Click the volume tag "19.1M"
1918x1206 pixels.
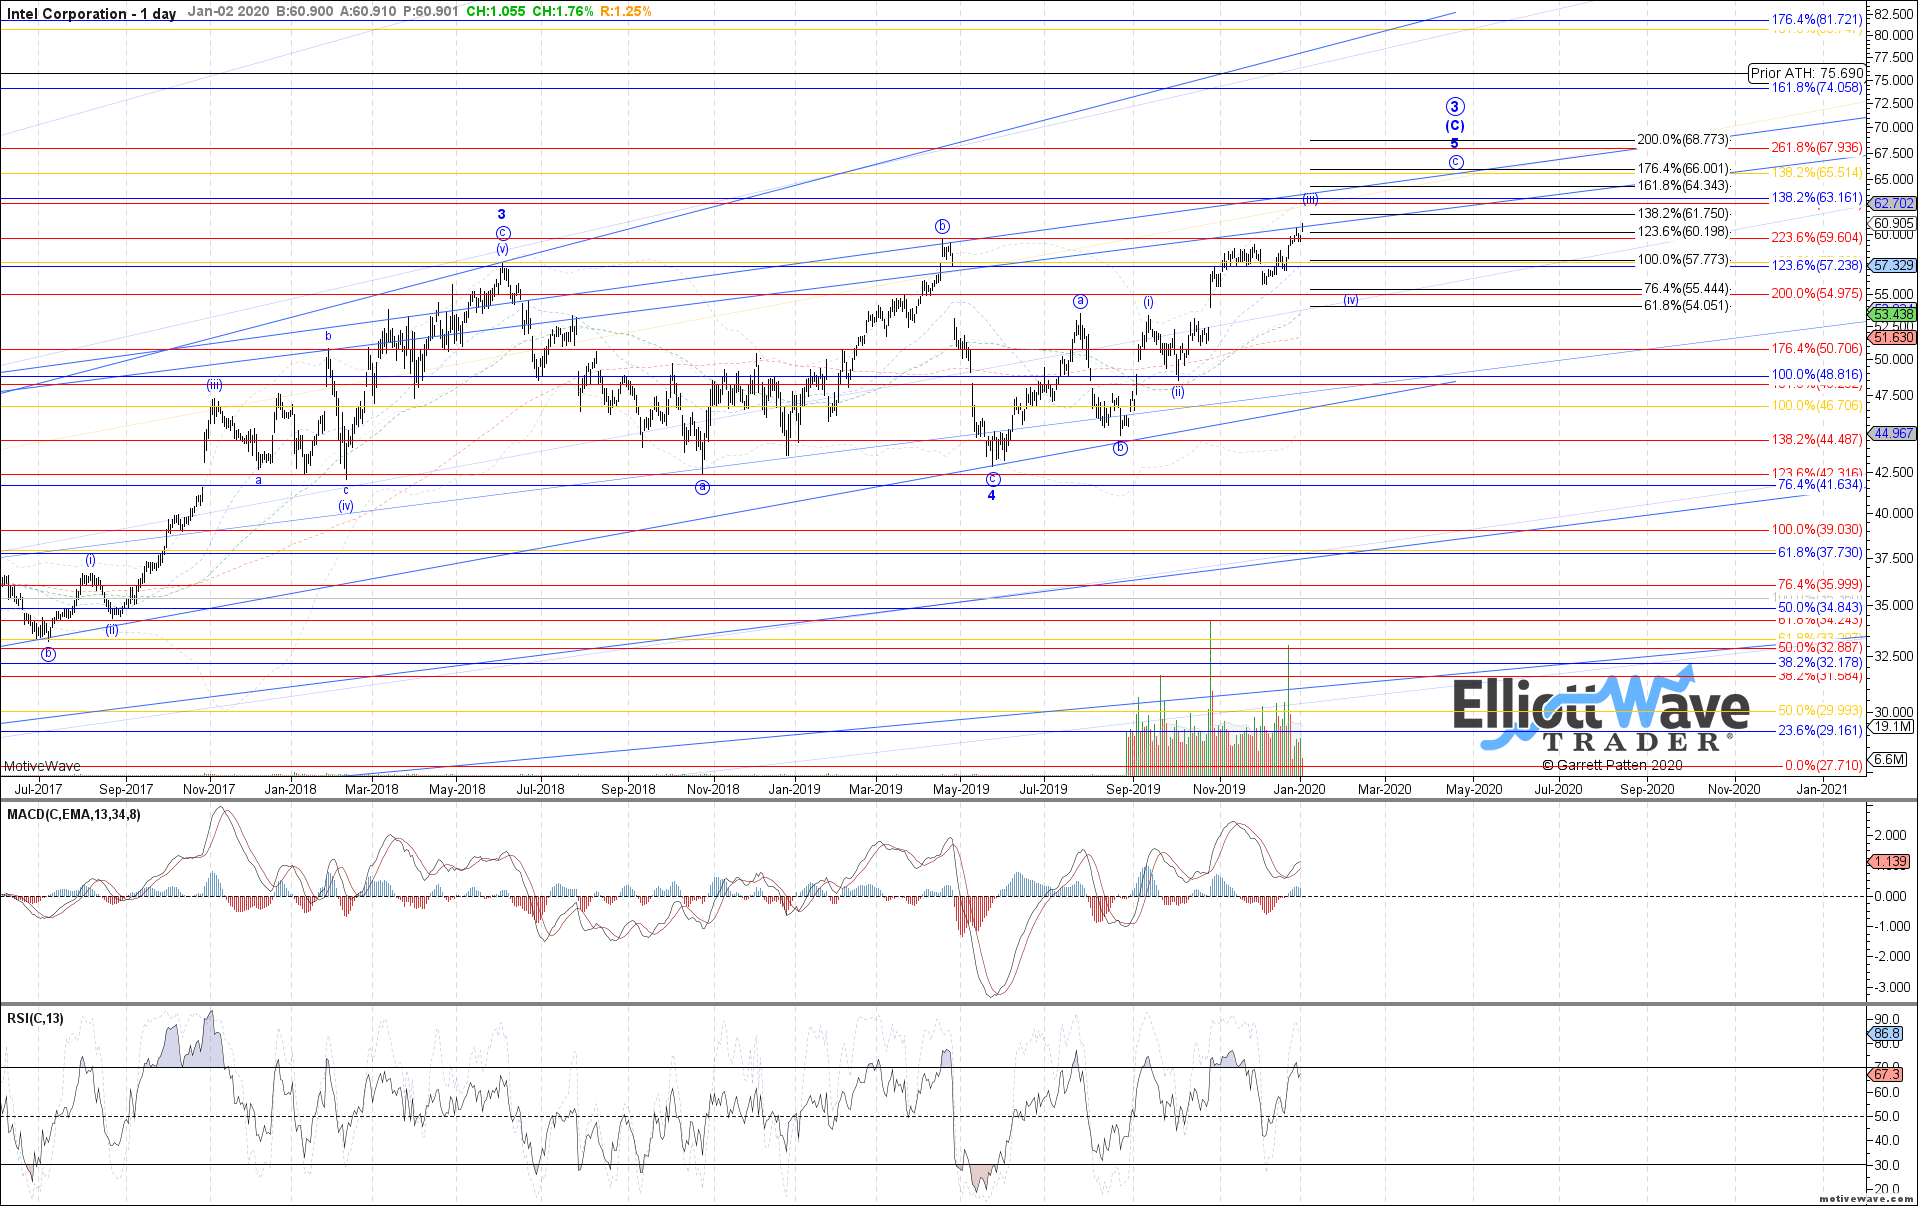pos(1893,727)
